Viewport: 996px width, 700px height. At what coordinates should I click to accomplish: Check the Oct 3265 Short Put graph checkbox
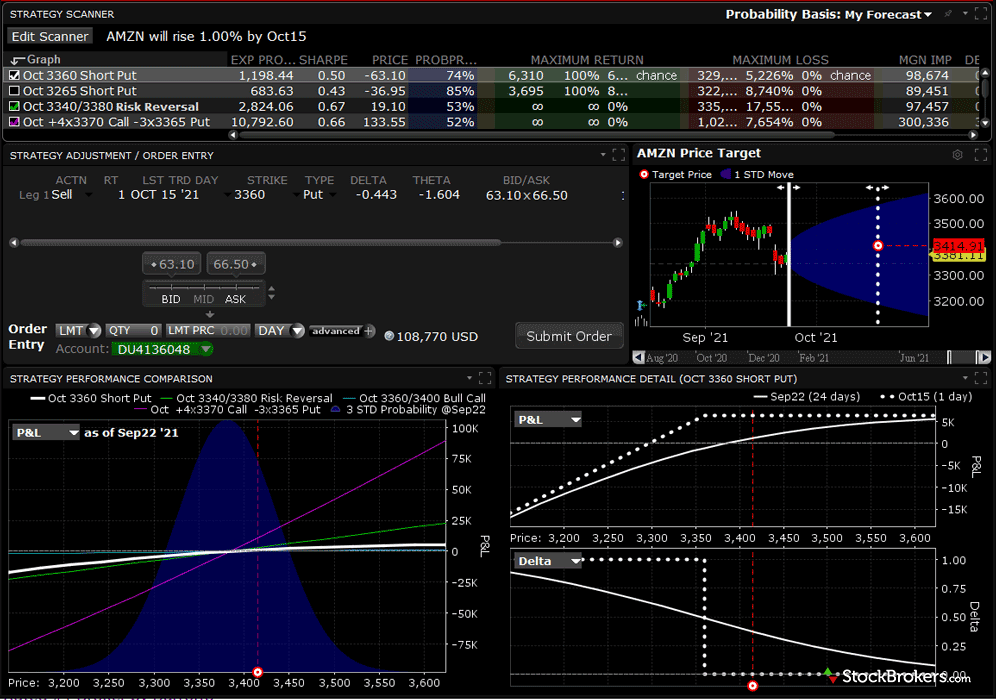pyautogui.click(x=14, y=91)
